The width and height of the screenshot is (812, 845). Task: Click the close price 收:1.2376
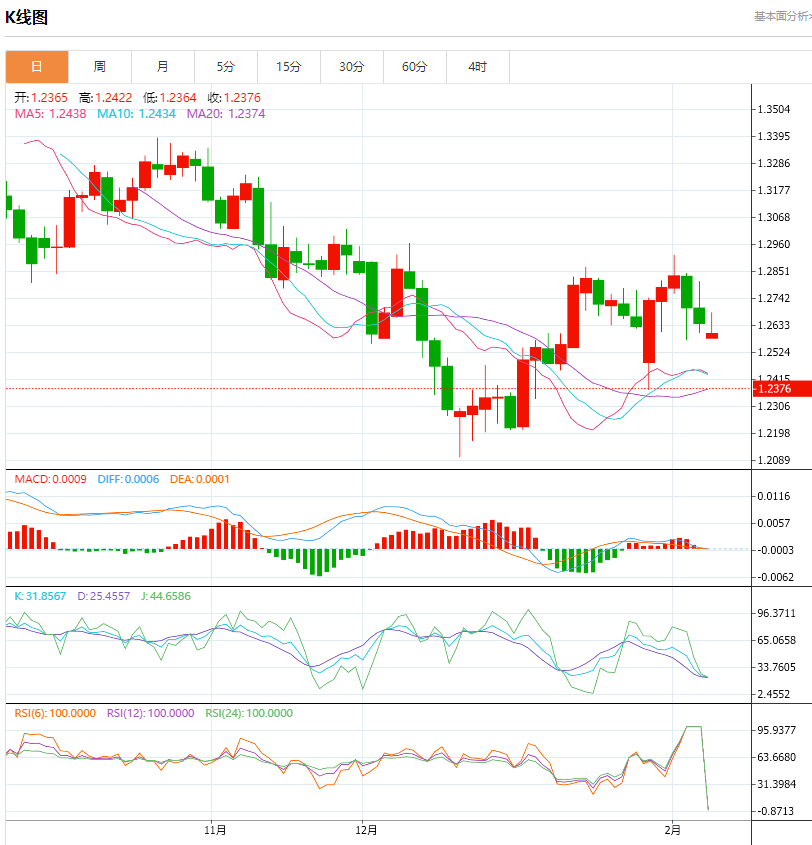(x=234, y=98)
